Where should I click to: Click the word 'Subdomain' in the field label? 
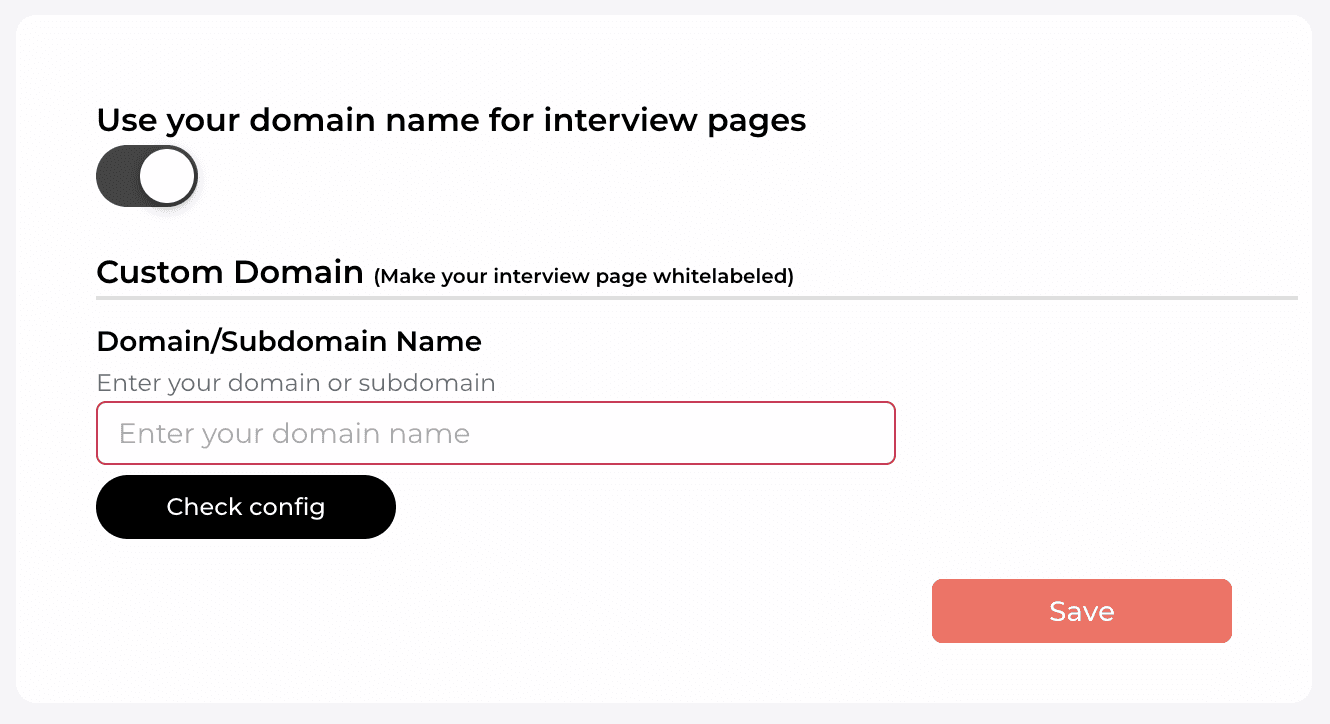305,342
